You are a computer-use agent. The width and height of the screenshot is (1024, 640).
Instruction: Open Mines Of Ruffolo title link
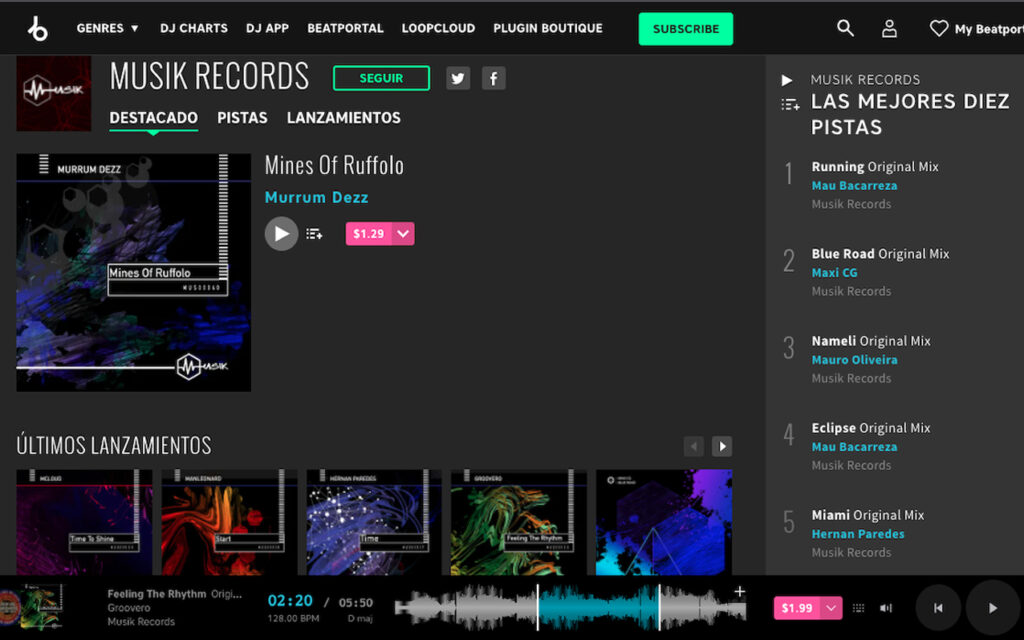334,165
